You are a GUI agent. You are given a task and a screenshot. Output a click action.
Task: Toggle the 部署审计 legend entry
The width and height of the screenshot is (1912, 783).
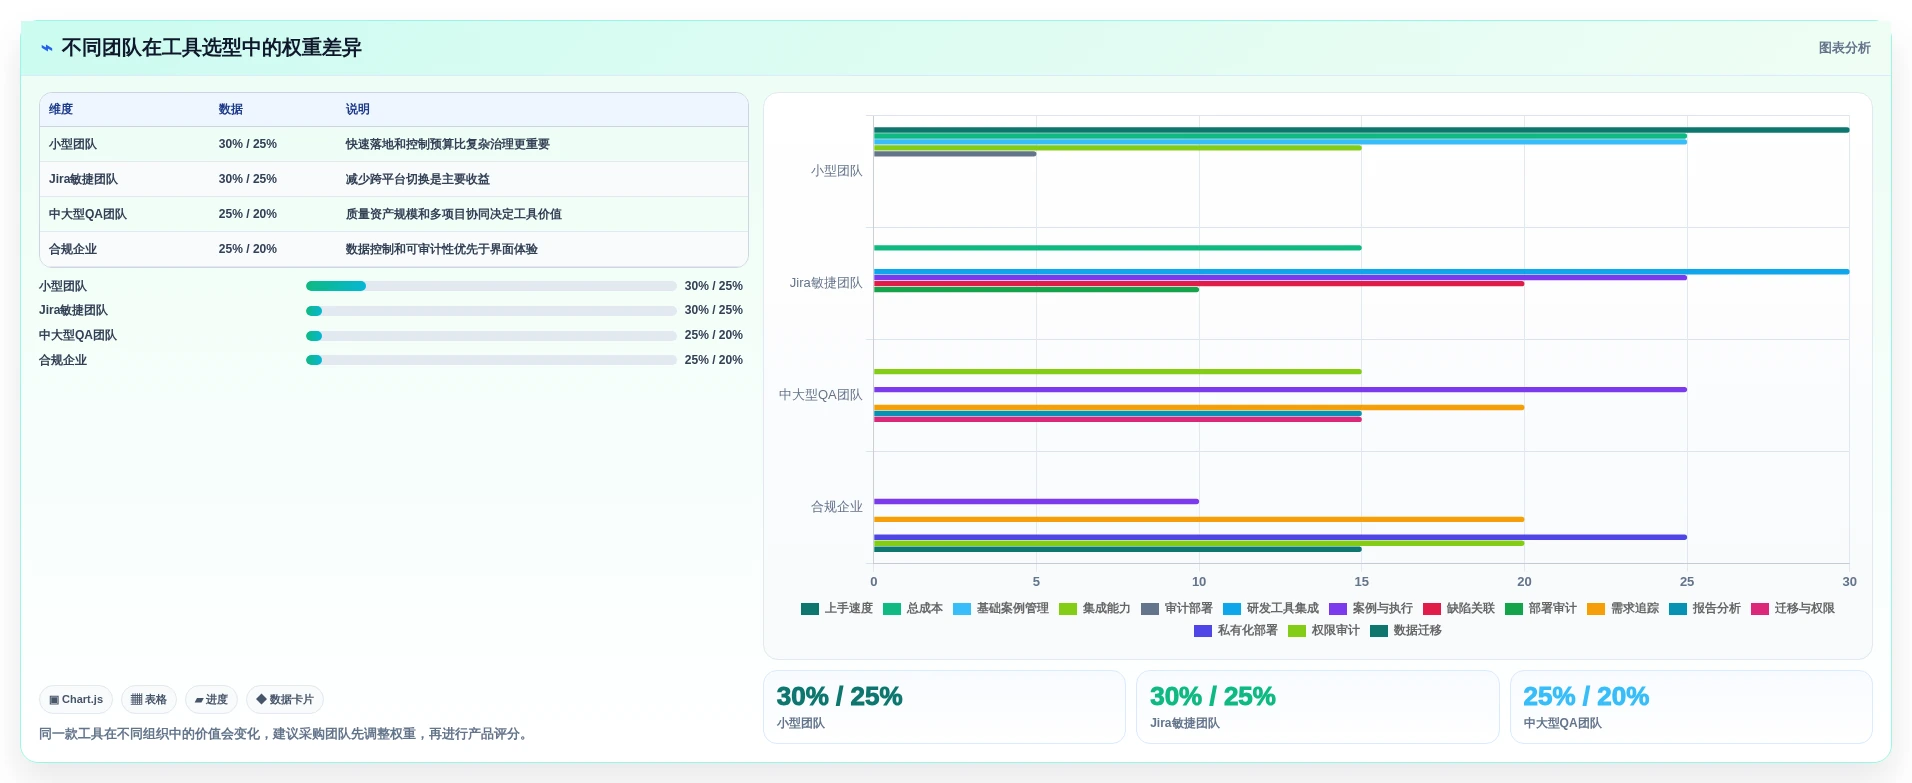pos(1541,608)
